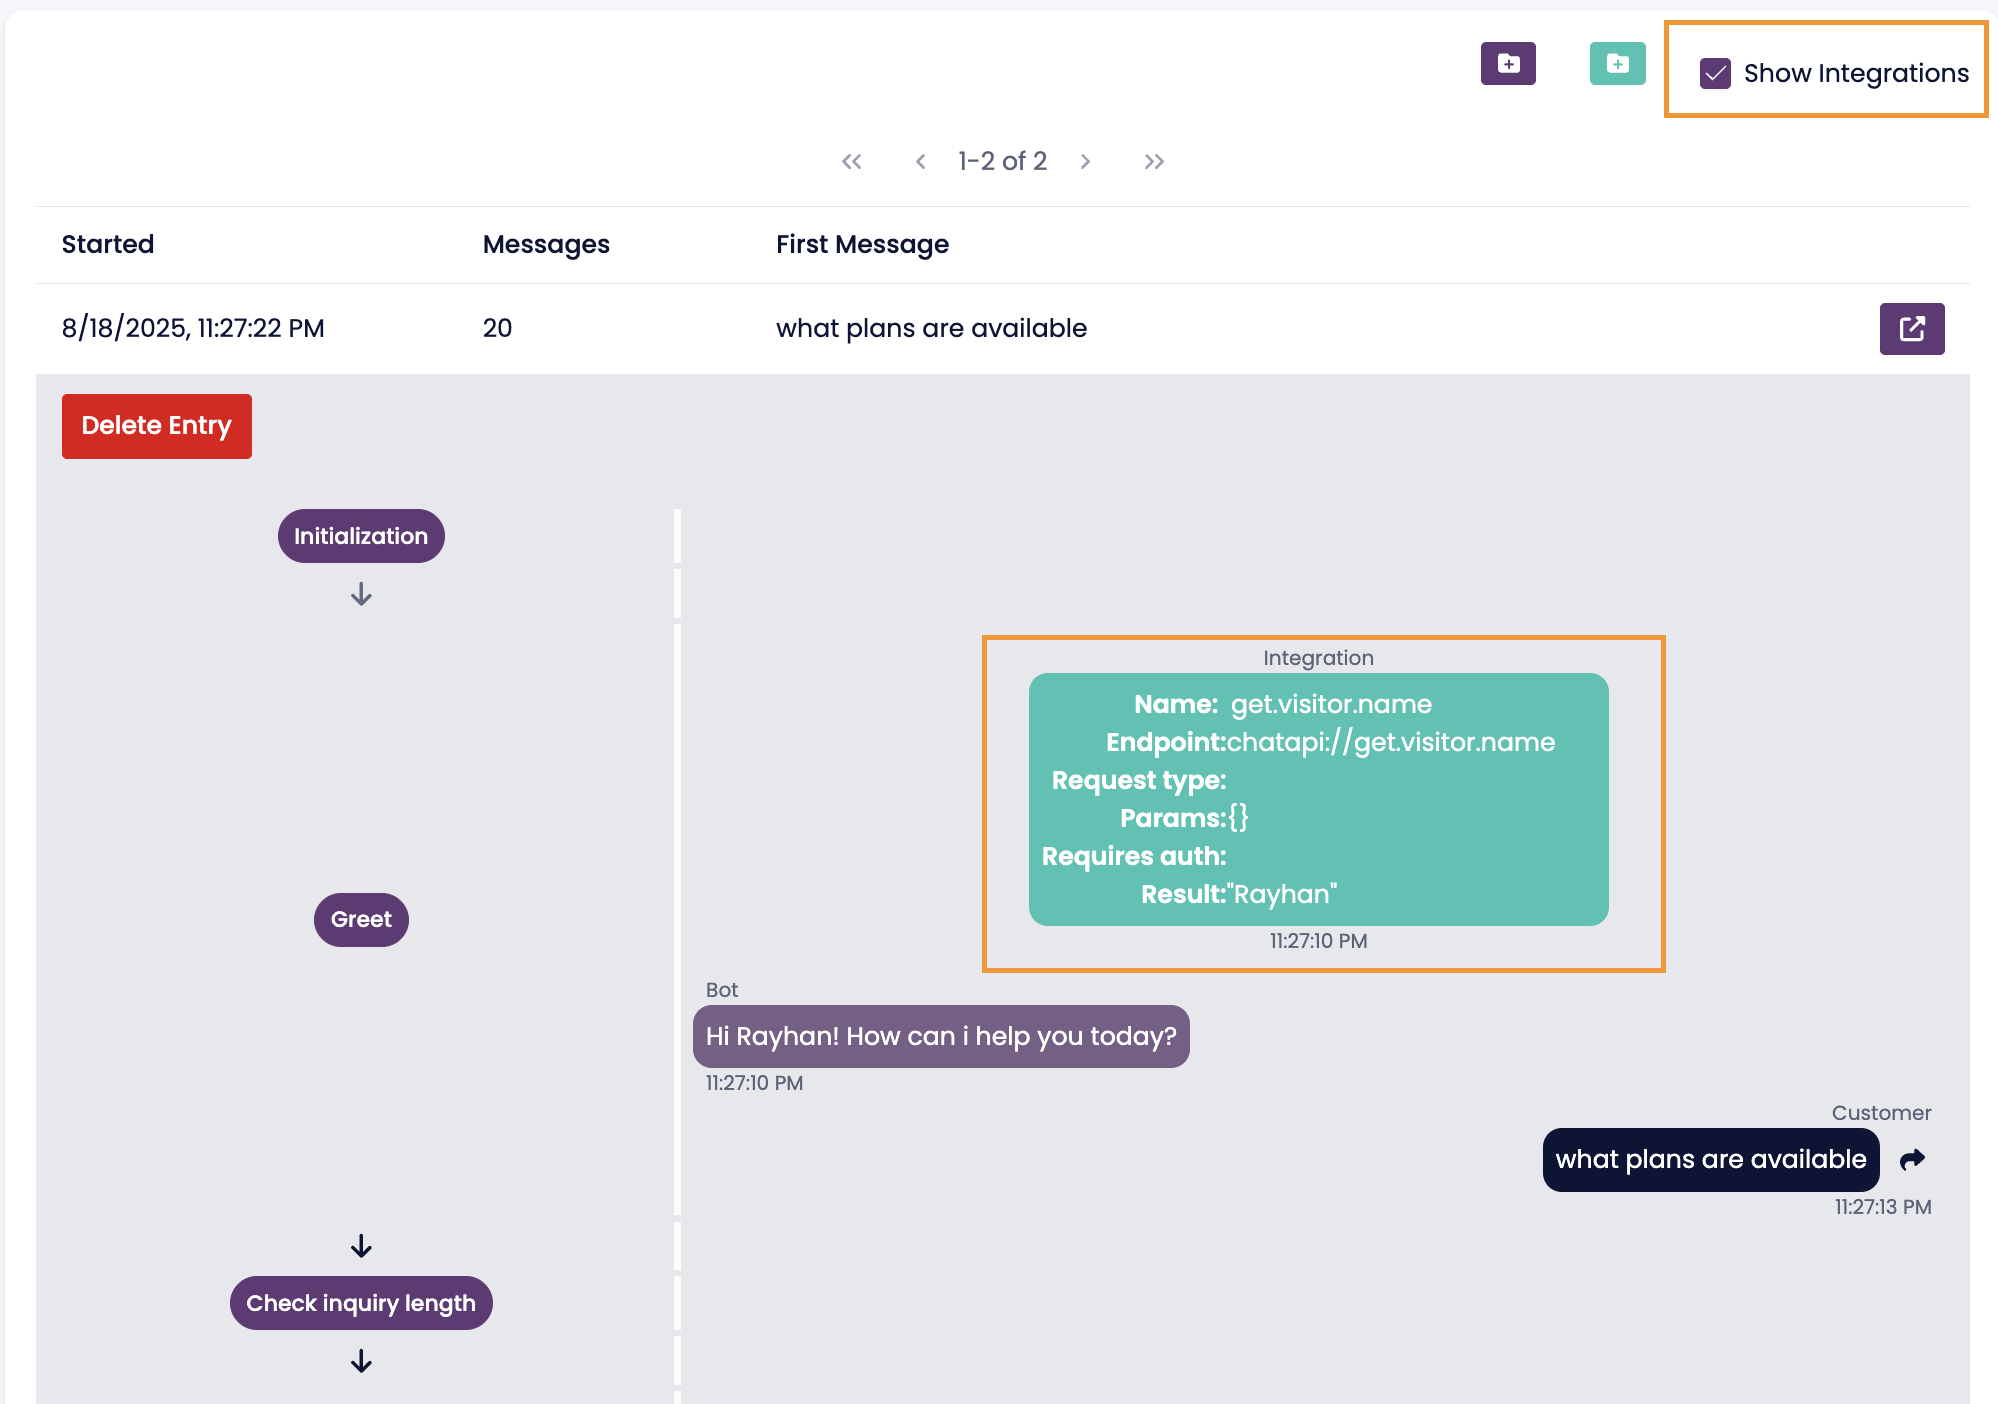Click the bot greeting message bubble

tap(941, 1036)
